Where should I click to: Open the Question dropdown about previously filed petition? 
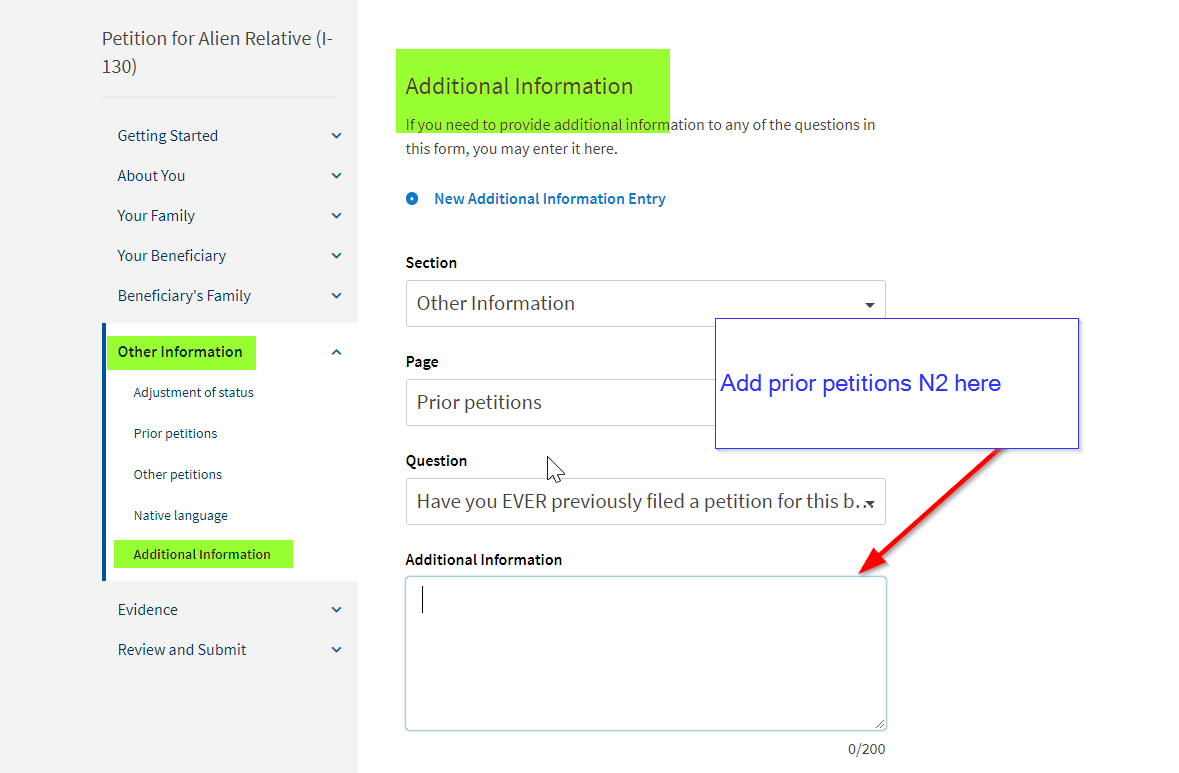point(645,502)
